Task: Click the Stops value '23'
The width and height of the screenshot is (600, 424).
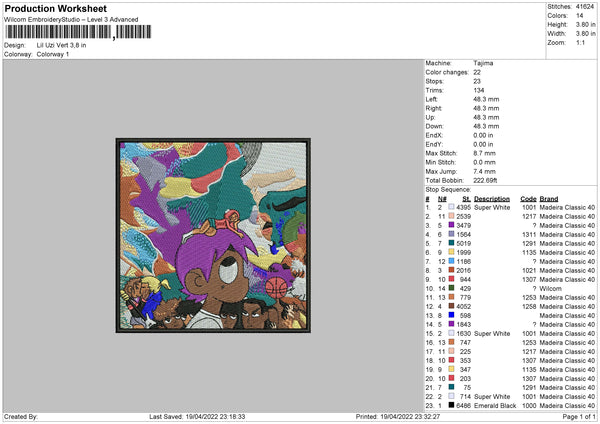Action: coord(477,81)
